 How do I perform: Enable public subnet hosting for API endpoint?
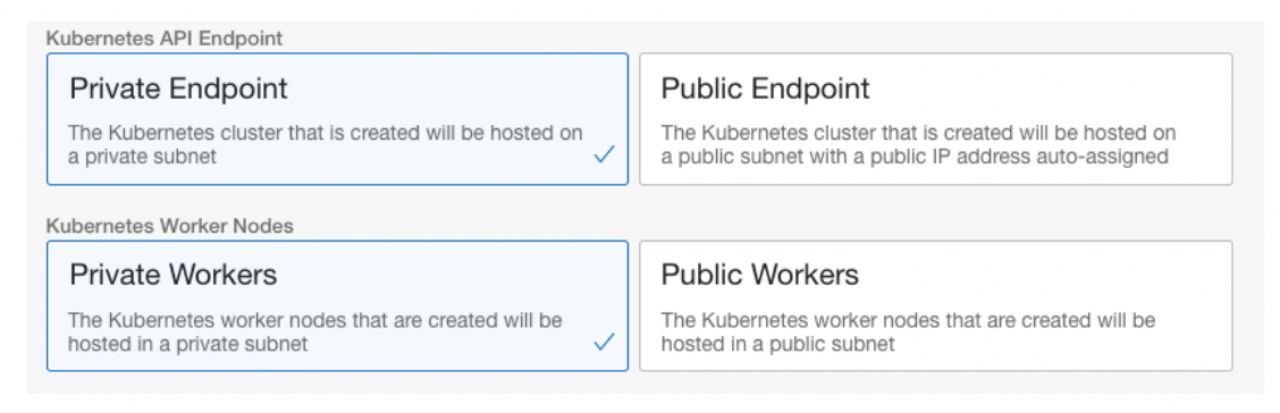(x=935, y=119)
